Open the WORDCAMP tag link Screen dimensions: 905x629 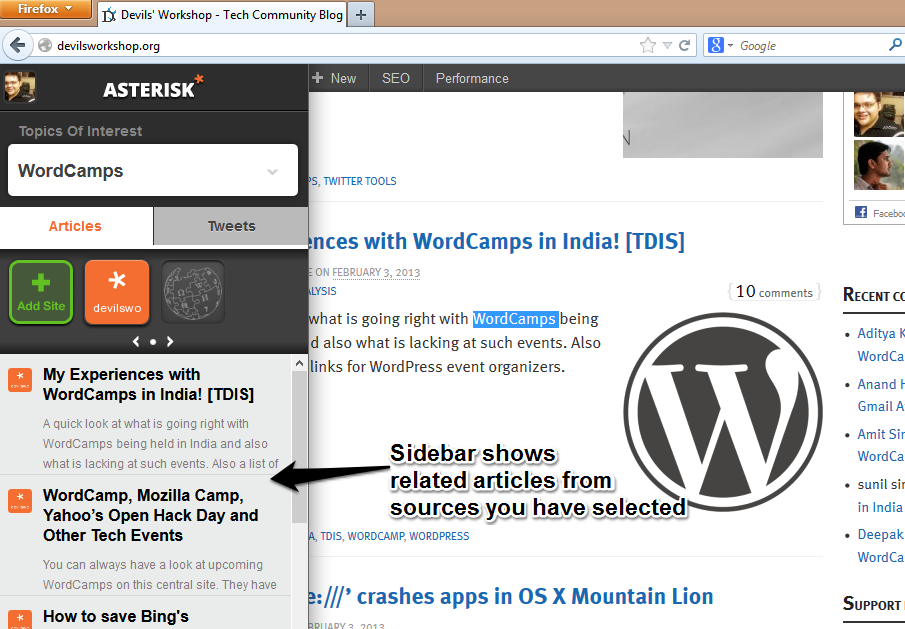click(376, 536)
